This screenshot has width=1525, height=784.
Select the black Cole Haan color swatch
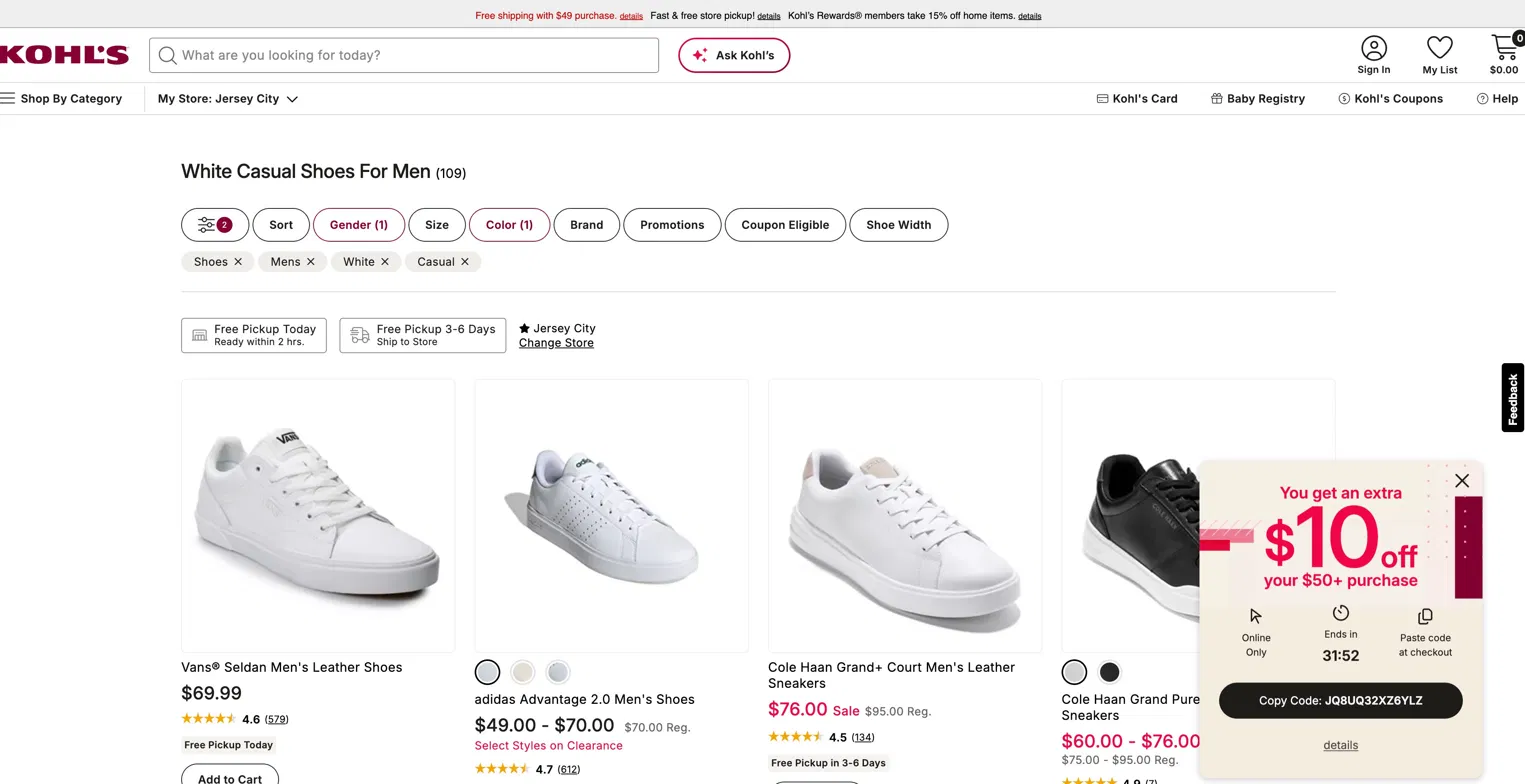(1110, 672)
